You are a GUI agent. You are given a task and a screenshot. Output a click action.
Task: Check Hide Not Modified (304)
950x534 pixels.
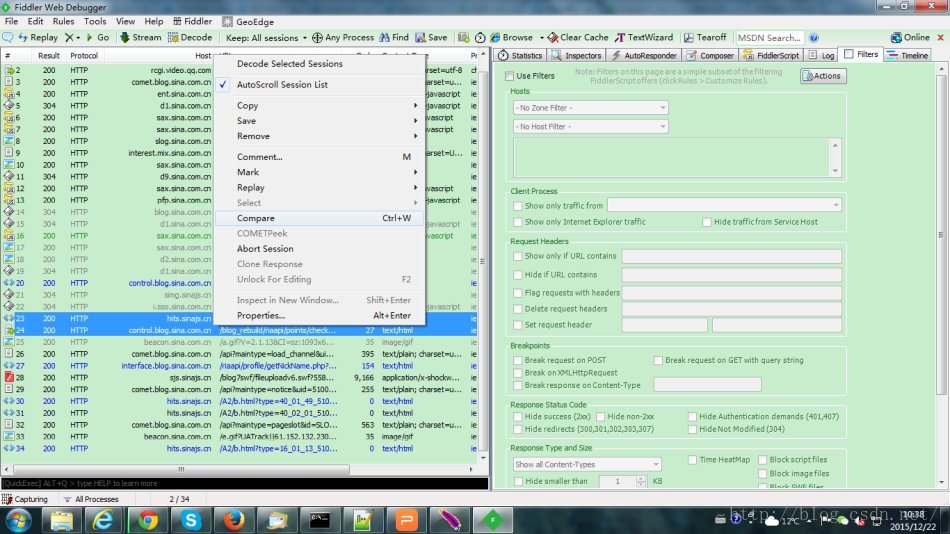692,429
